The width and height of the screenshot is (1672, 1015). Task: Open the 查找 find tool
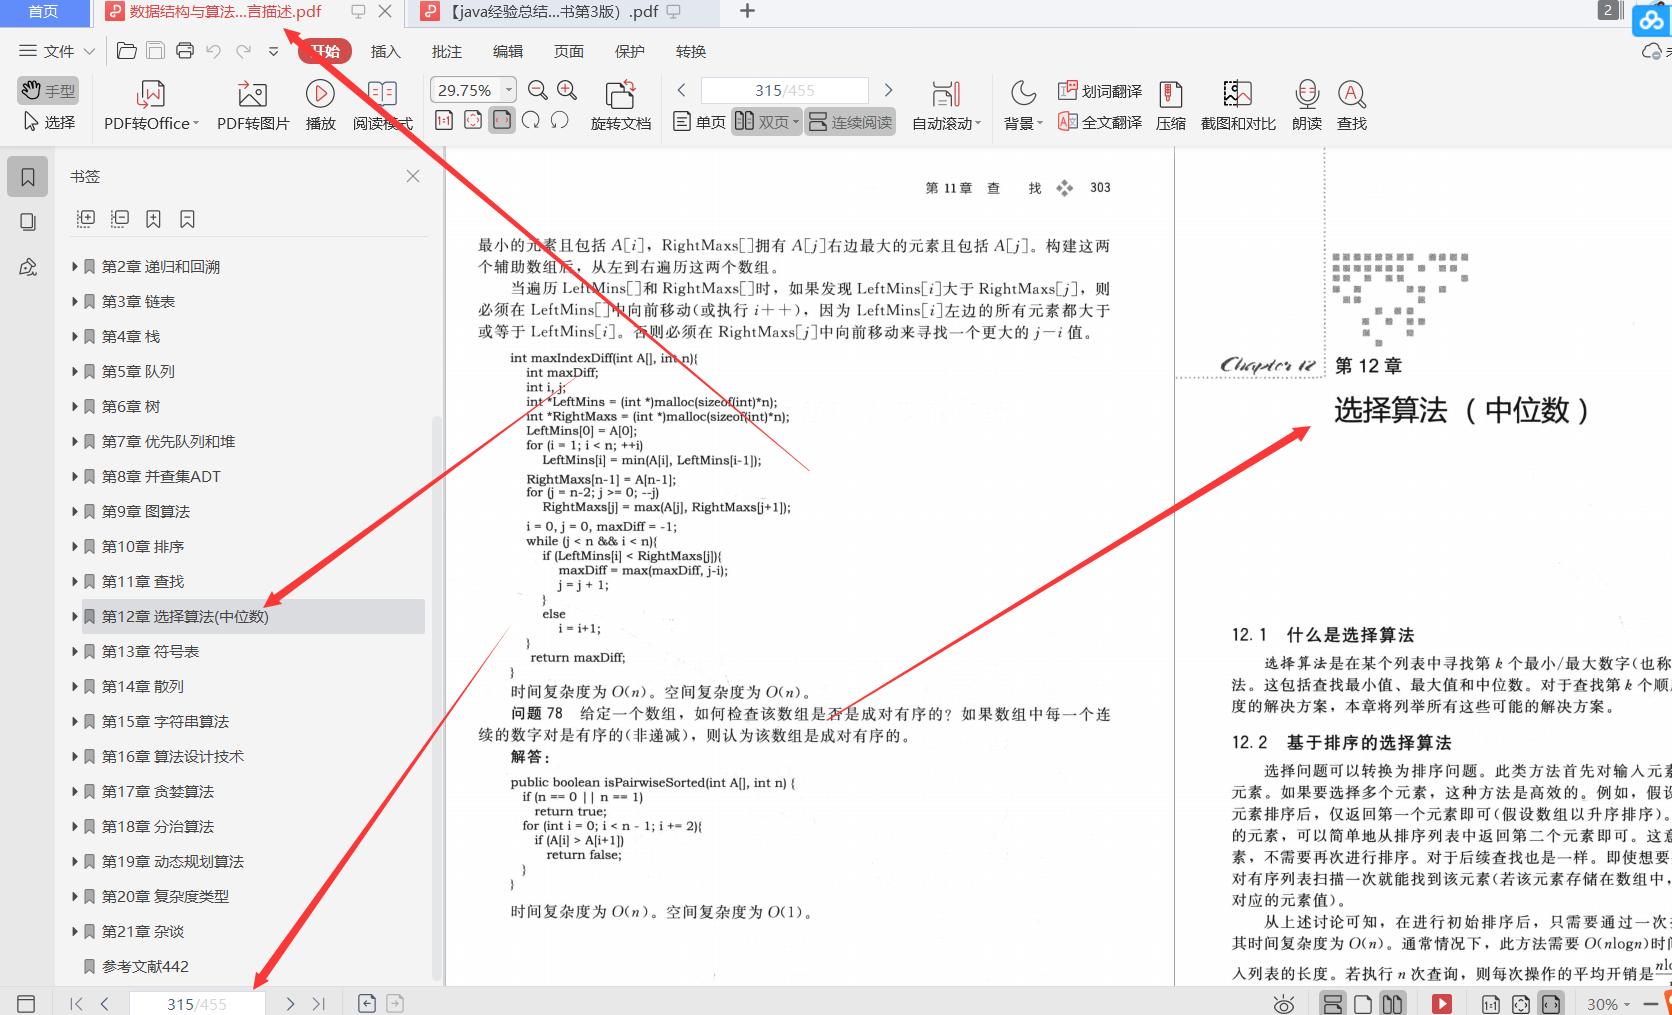point(1351,104)
